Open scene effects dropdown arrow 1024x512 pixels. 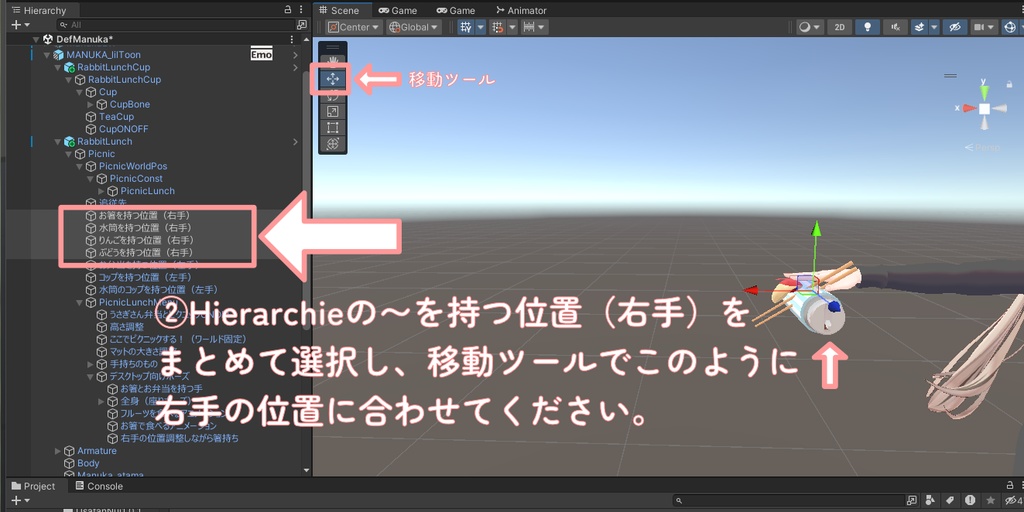click(x=934, y=27)
